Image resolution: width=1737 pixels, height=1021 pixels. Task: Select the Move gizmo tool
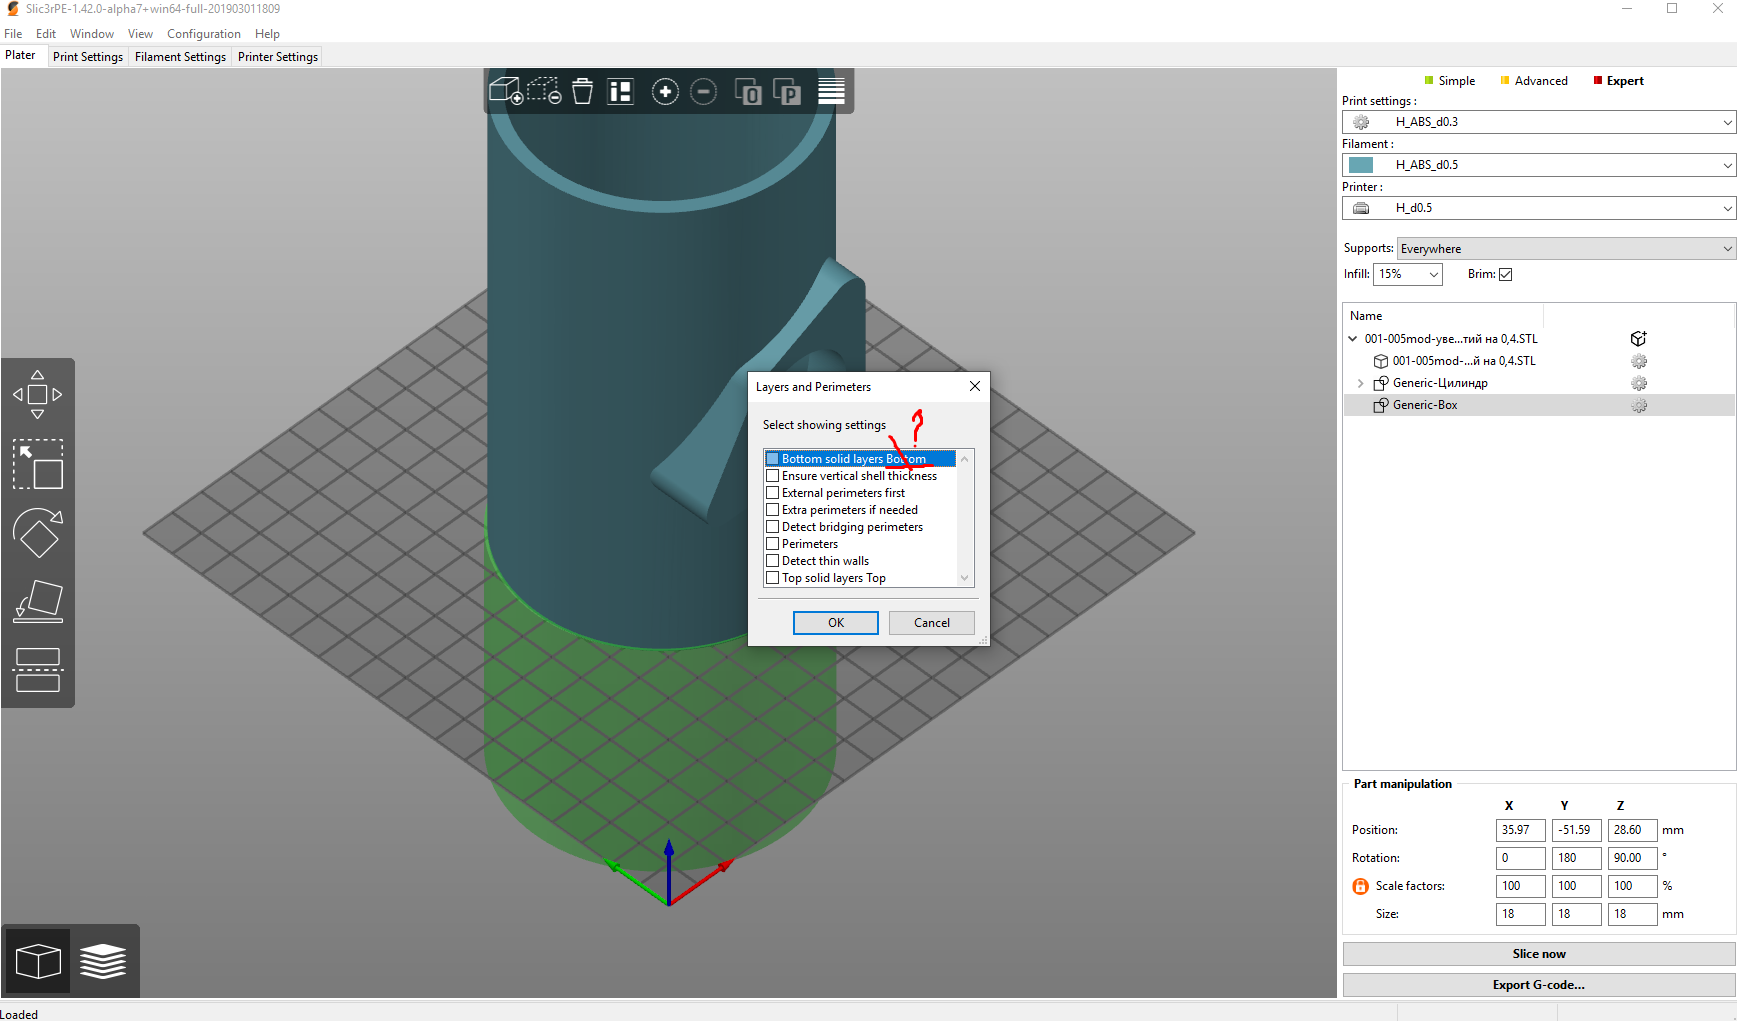(37, 394)
